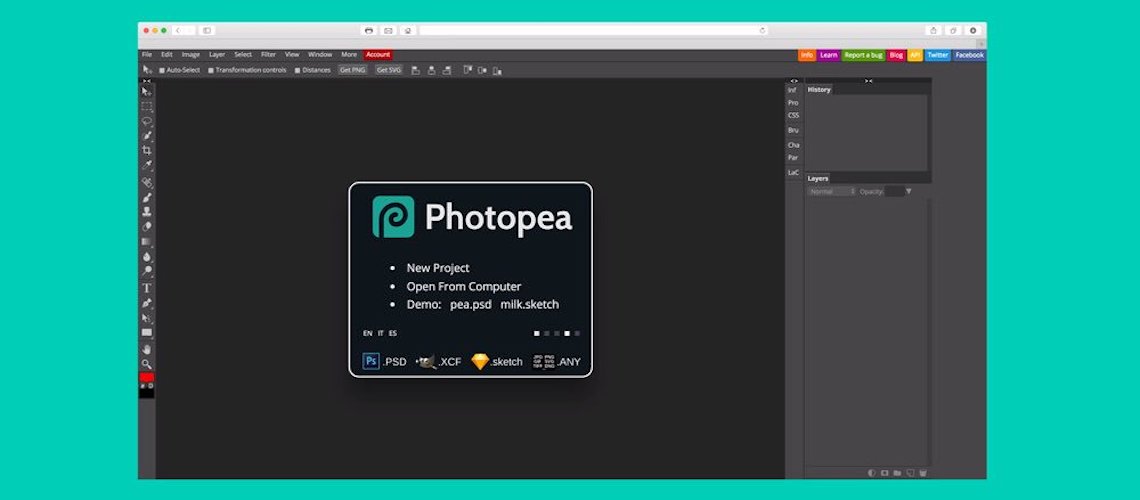The height and width of the screenshot is (500, 1140).
Task: Click the browser sidebar toggle icon
Action: coord(206,31)
